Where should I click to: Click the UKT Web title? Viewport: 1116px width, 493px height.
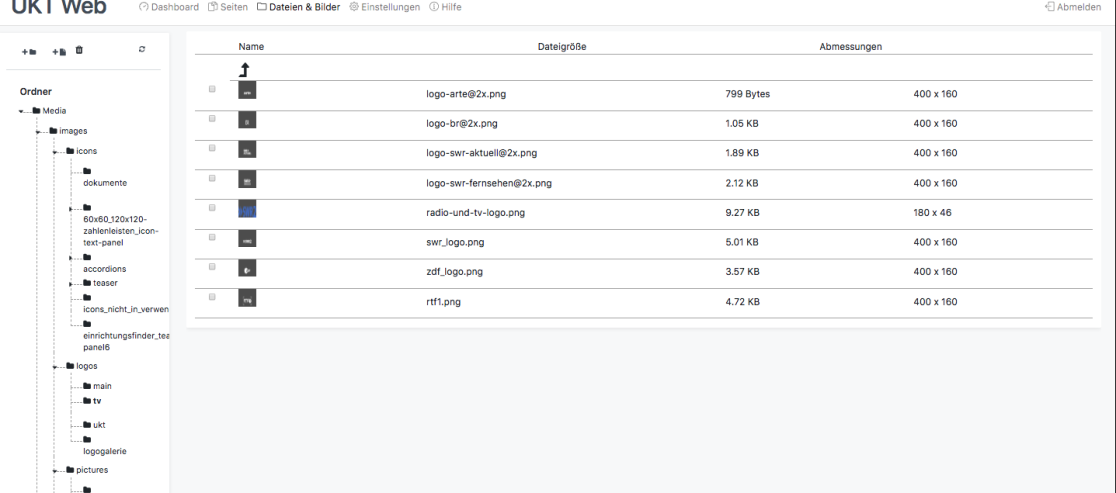click(x=59, y=7)
